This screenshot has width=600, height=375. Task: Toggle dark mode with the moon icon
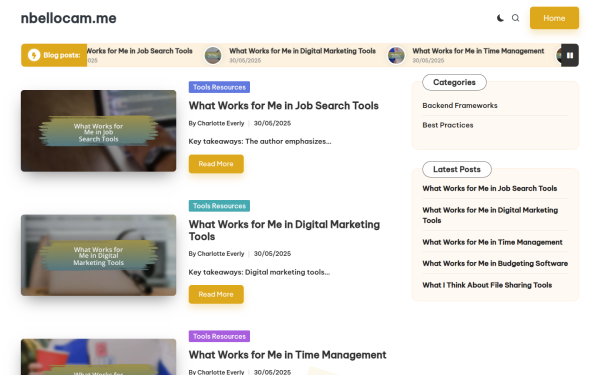pyautogui.click(x=500, y=18)
